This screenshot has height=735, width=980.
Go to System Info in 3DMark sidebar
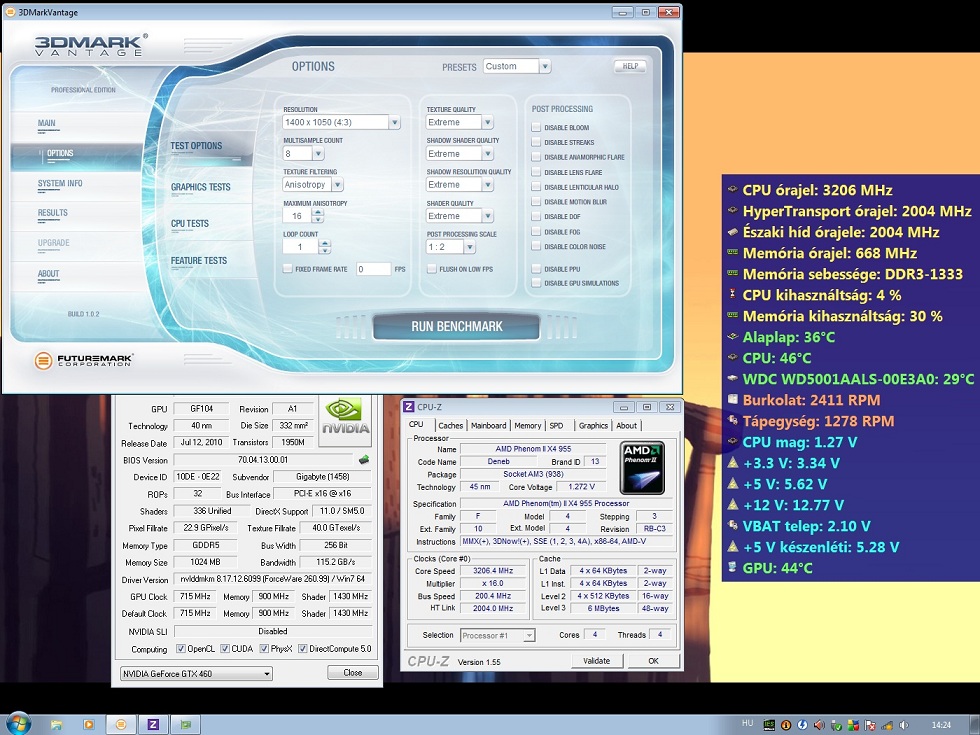[x=60, y=183]
